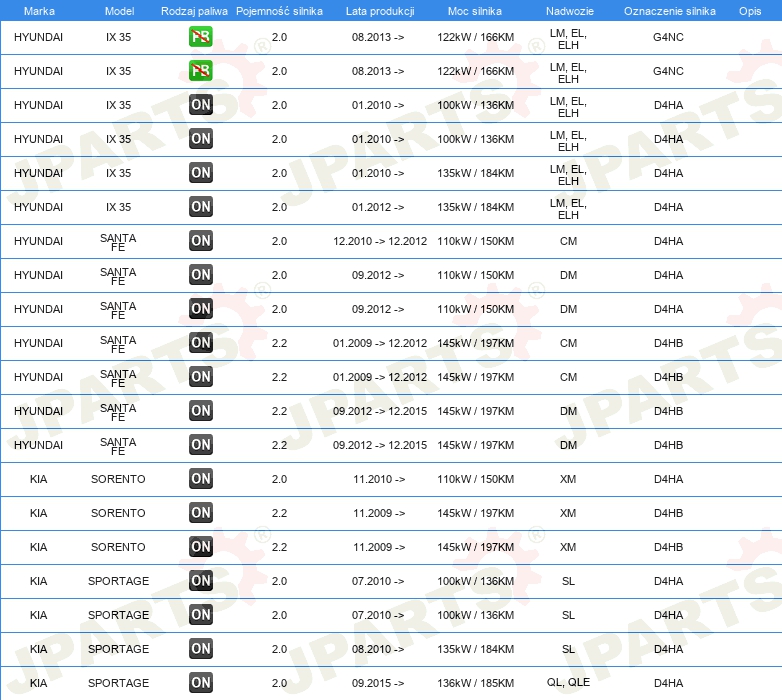Screen dimensions: 782x700
Task: Select the 136kW / 185KM power cell
Action: click(476, 683)
